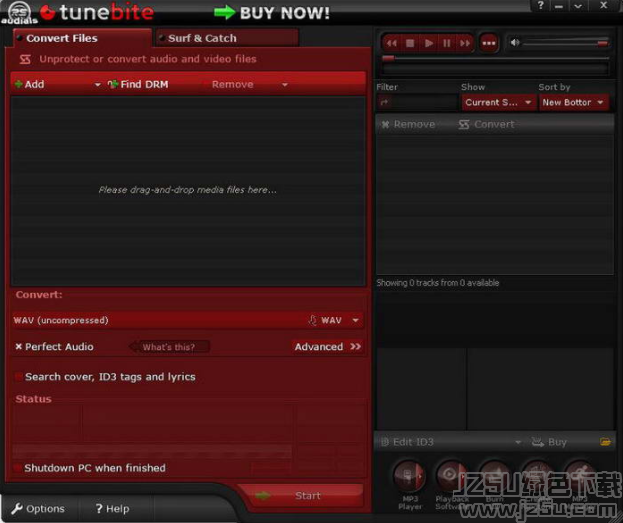Viewport: 623px width, 523px height.
Task: Click the playback position progress bar
Action: [495, 58]
